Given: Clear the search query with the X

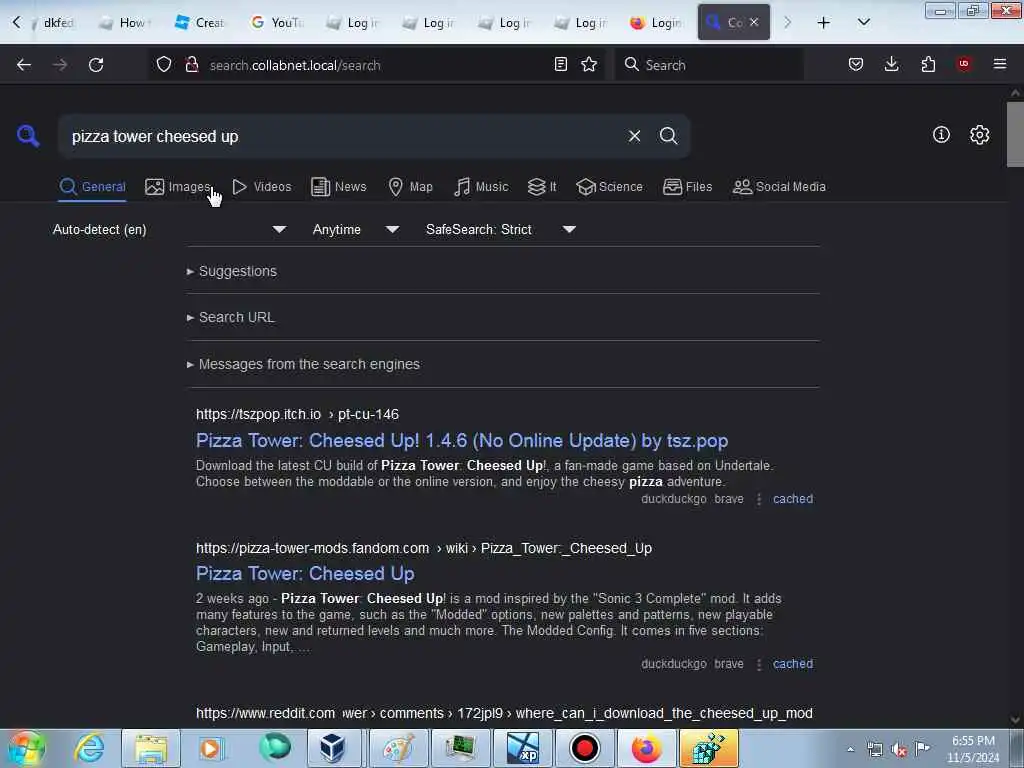Looking at the screenshot, I should coord(634,136).
